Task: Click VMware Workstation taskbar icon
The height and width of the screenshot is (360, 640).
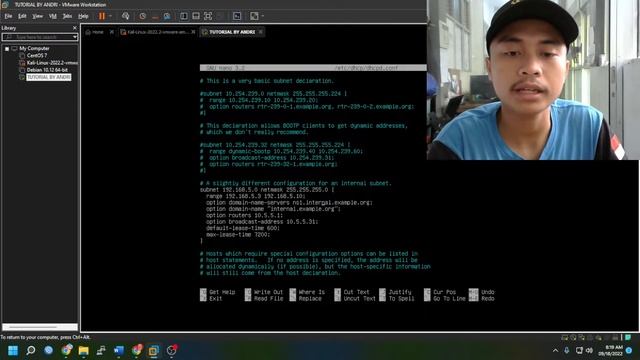Action: (x=154, y=351)
